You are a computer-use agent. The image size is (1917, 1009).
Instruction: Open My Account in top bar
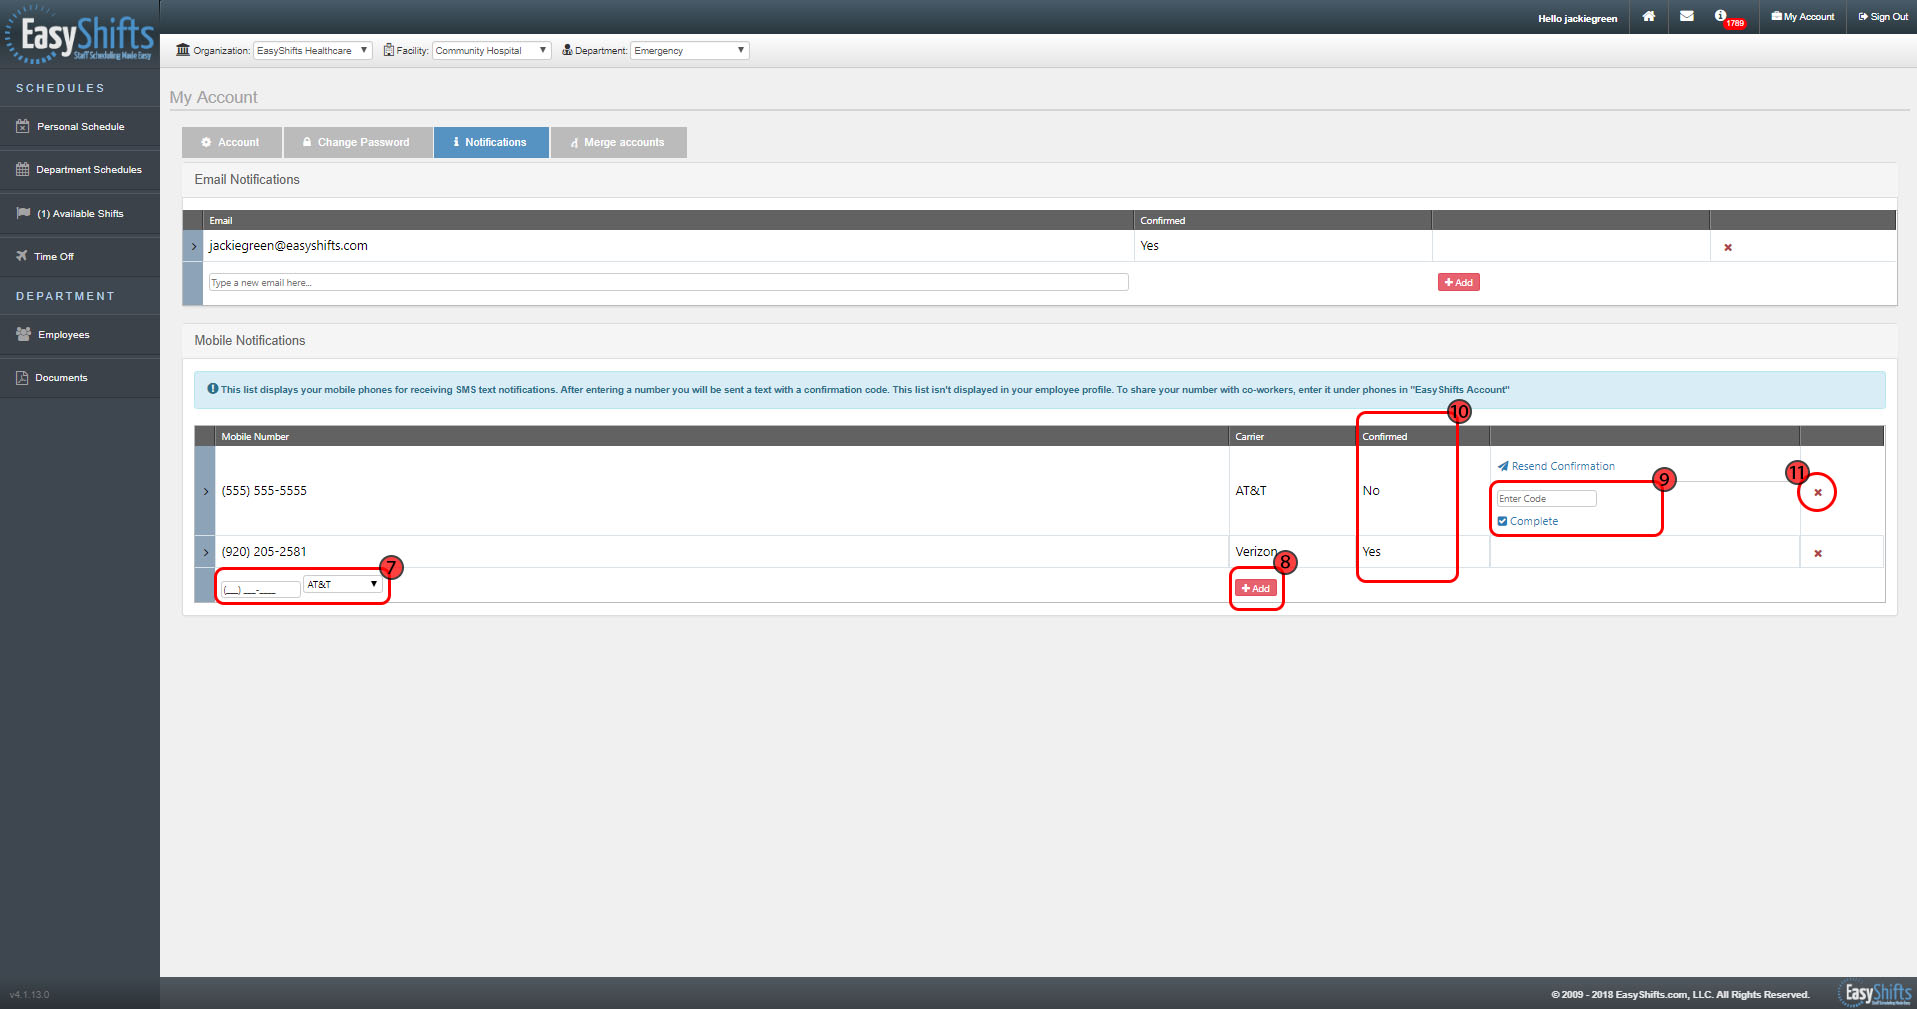point(1803,17)
